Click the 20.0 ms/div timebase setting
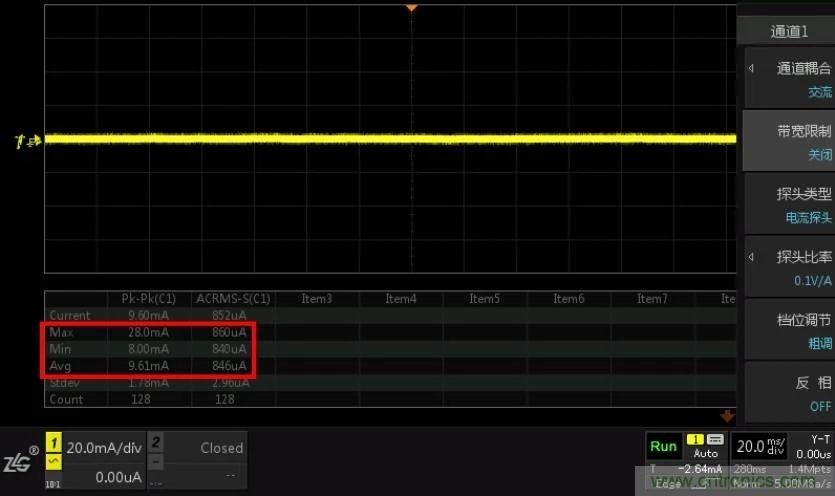The image size is (835, 496). click(x=762, y=446)
